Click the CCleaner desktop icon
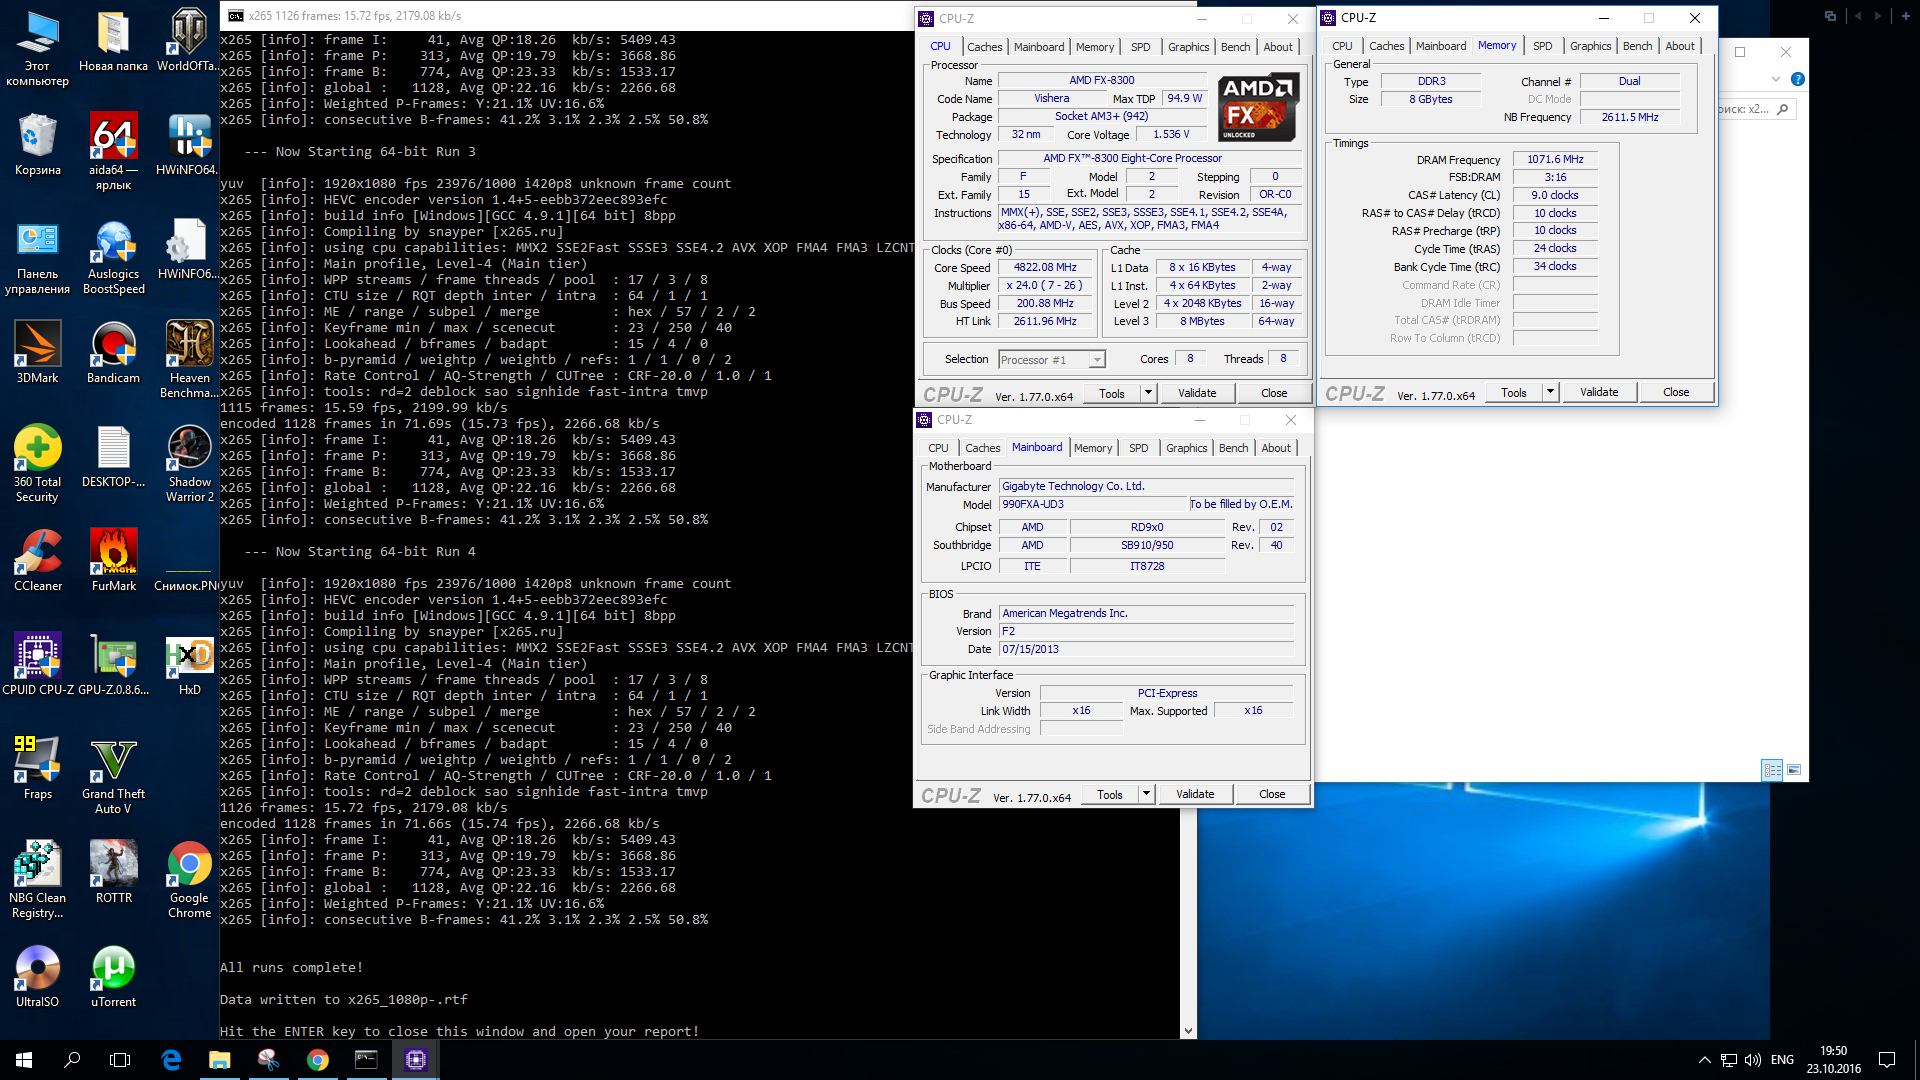This screenshot has height=1080, width=1920. pyautogui.click(x=37, y=553)
